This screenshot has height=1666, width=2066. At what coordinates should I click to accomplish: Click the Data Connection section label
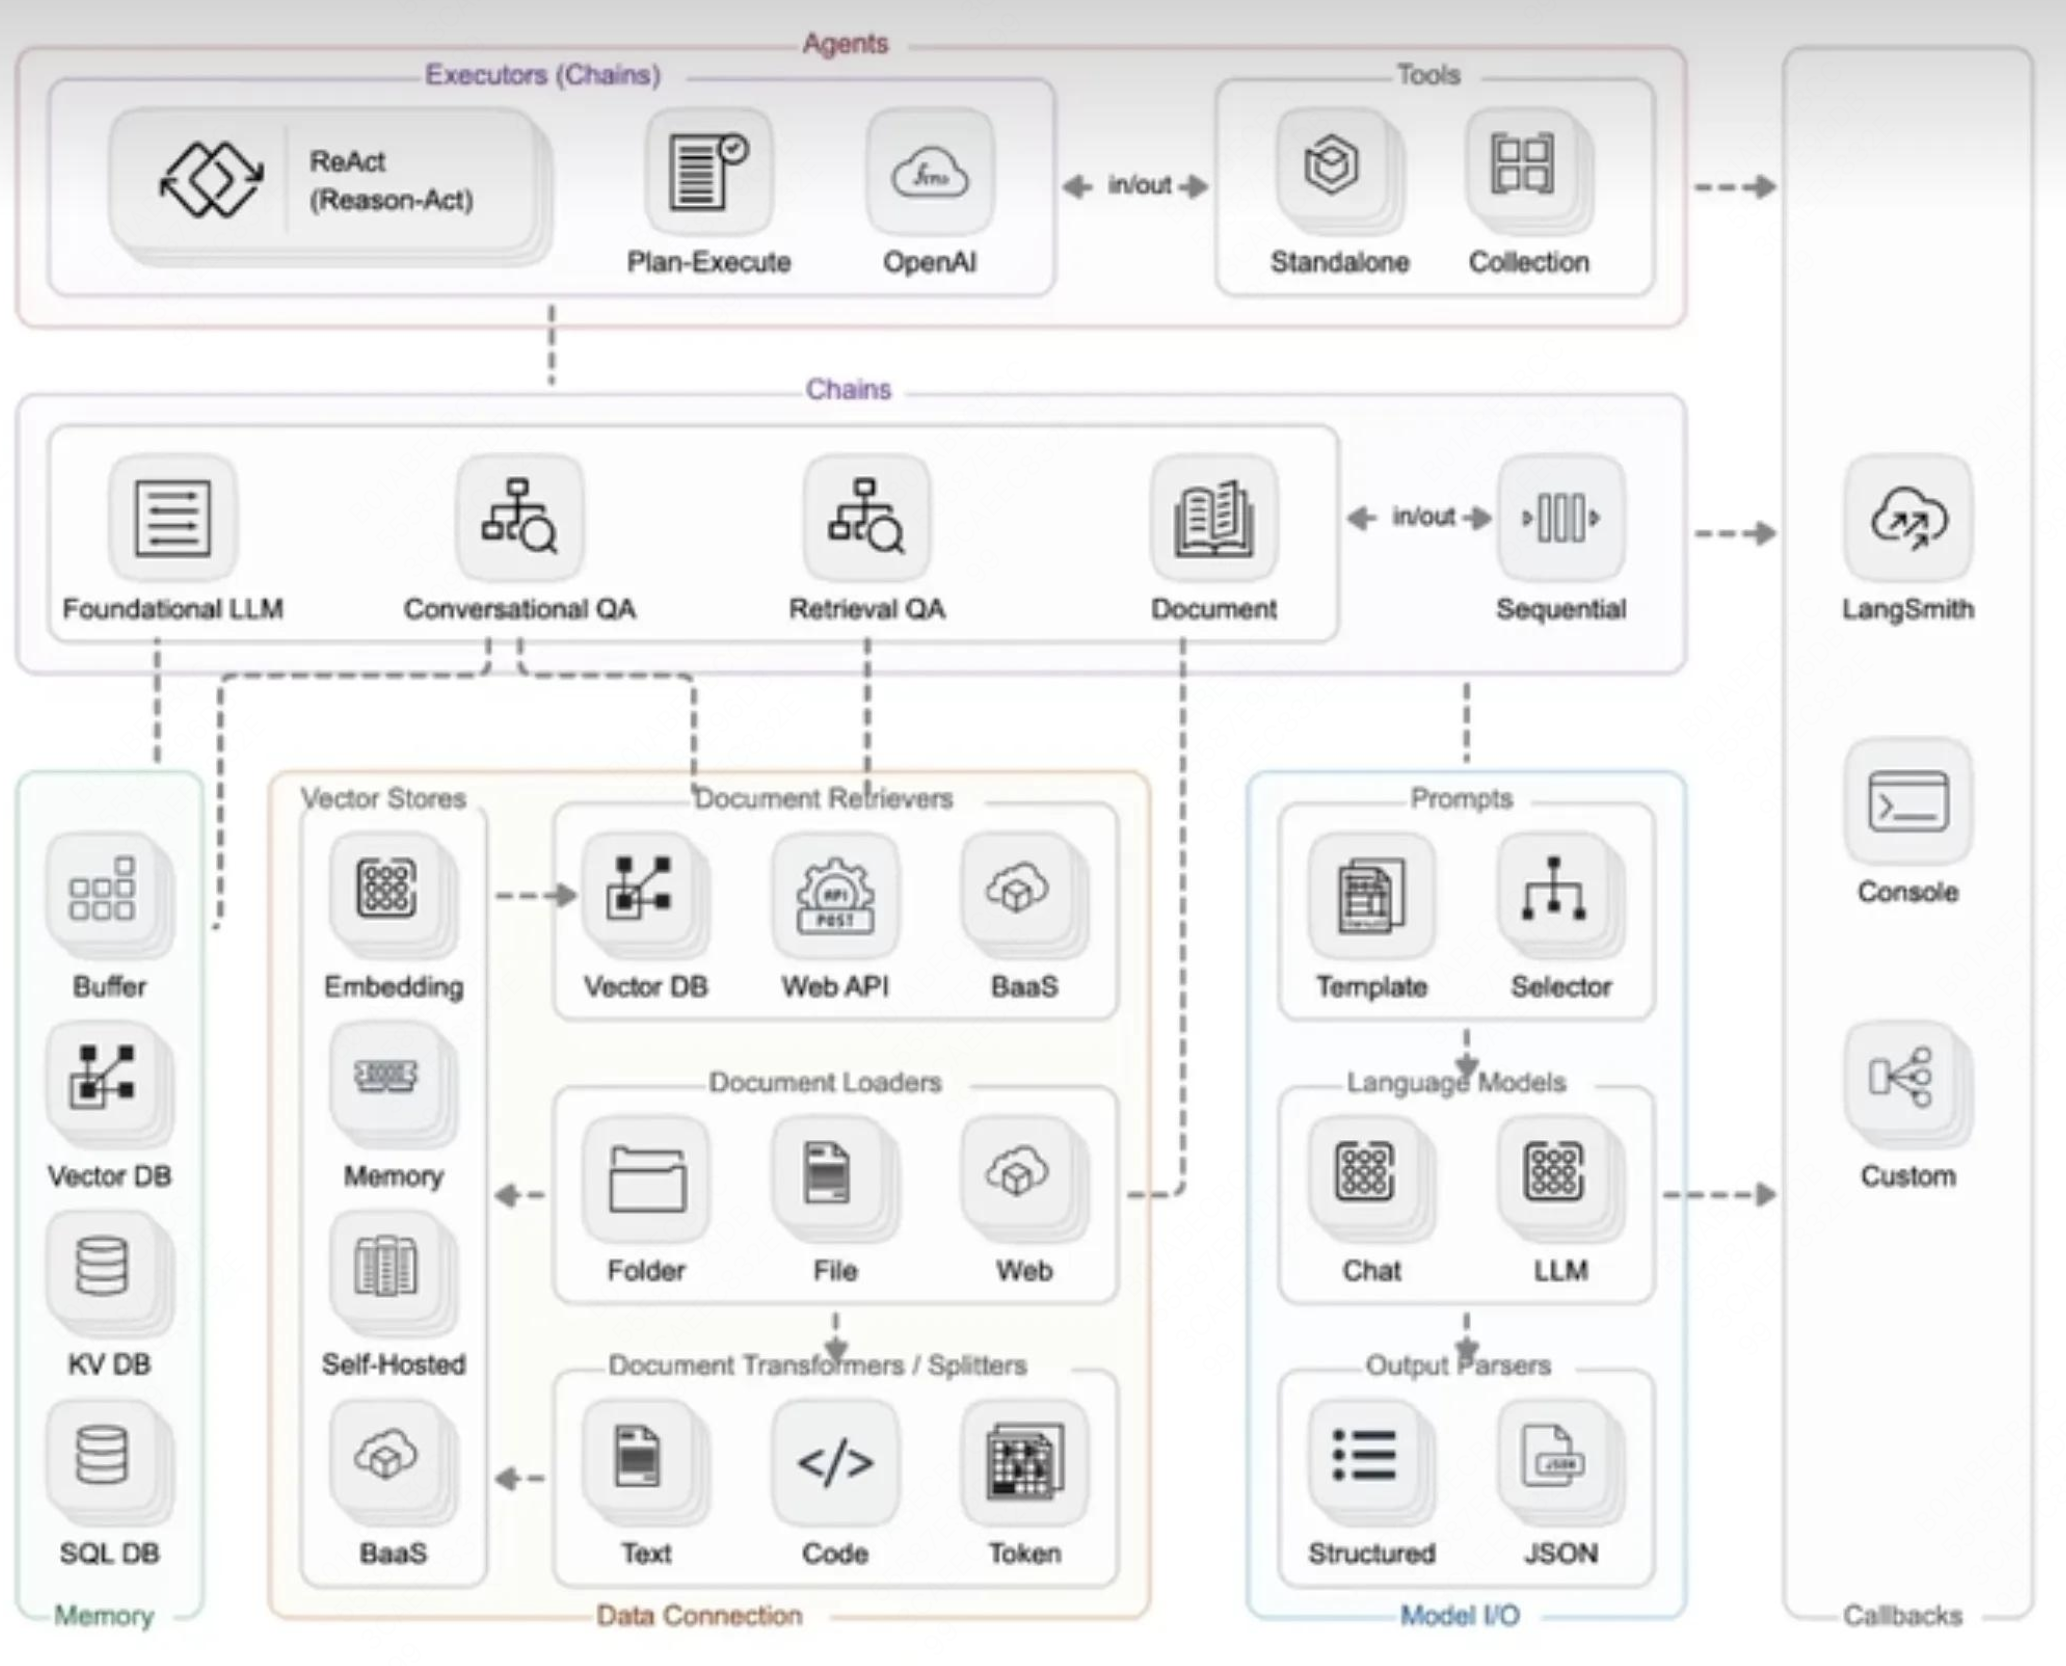pyautogui.click(x=699, y=1615)
